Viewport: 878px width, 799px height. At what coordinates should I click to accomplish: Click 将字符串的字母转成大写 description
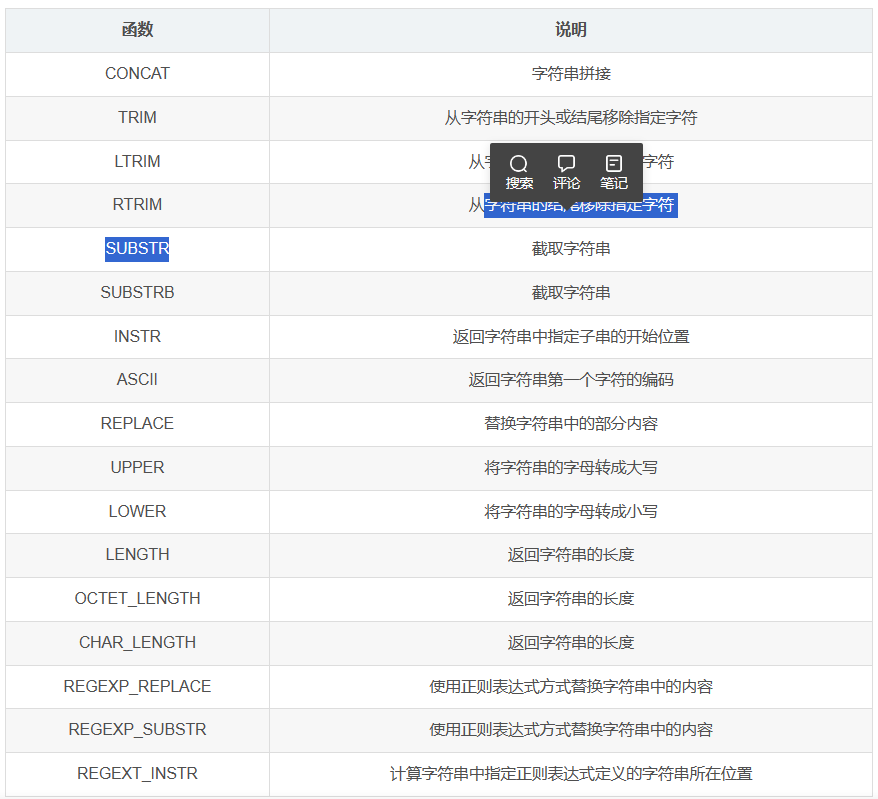[x=571, y=468]
